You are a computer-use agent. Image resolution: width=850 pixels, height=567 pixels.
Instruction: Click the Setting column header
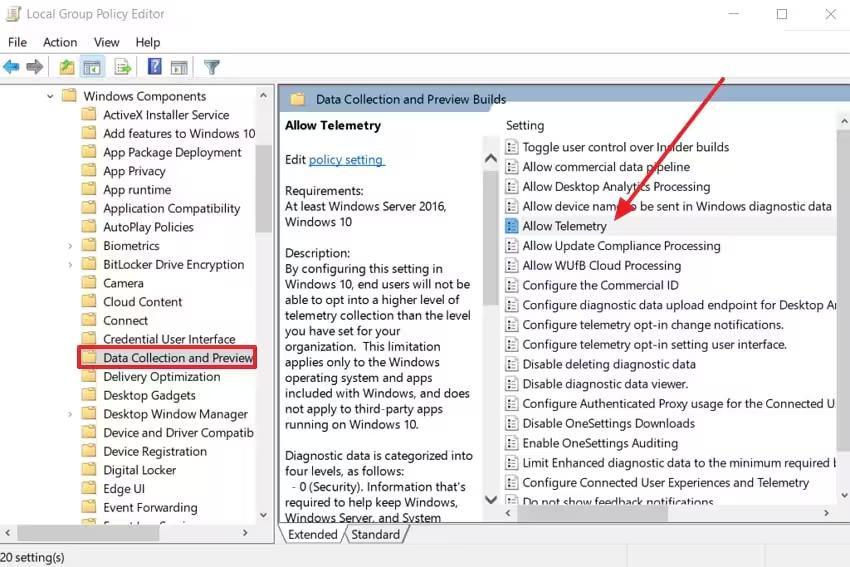coord(525,125)
